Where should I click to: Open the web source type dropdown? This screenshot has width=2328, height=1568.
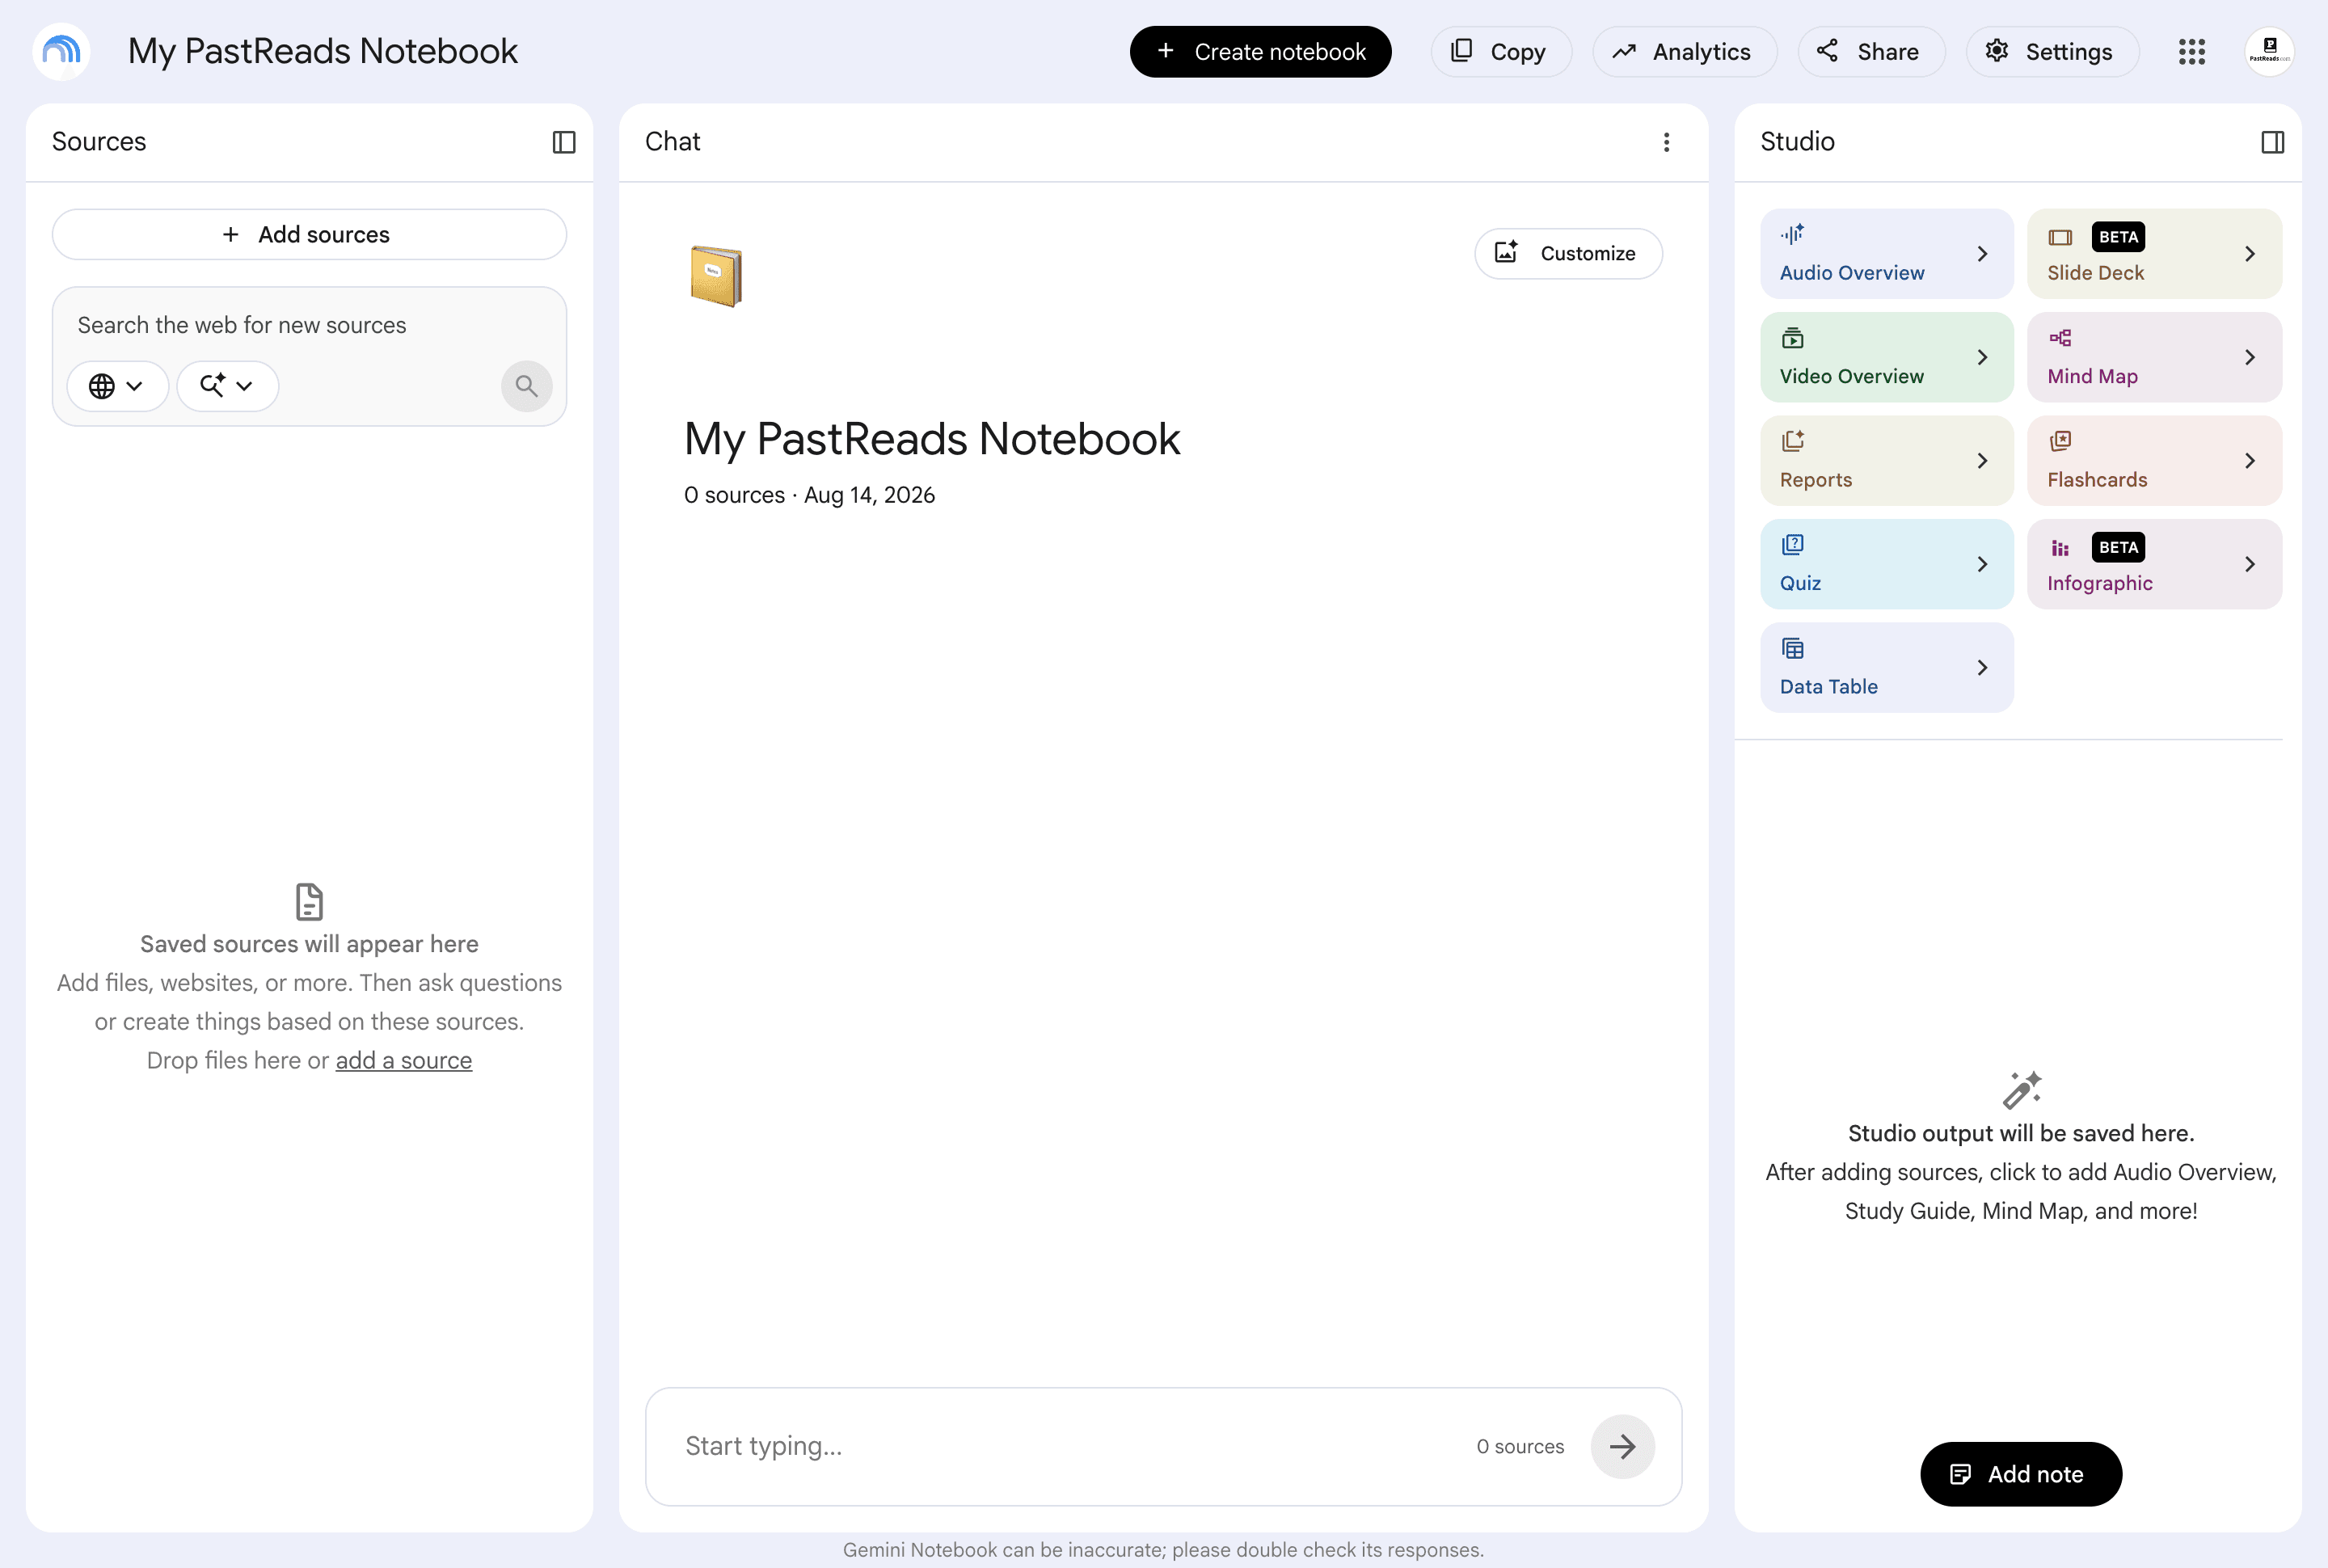pos(117,386)
